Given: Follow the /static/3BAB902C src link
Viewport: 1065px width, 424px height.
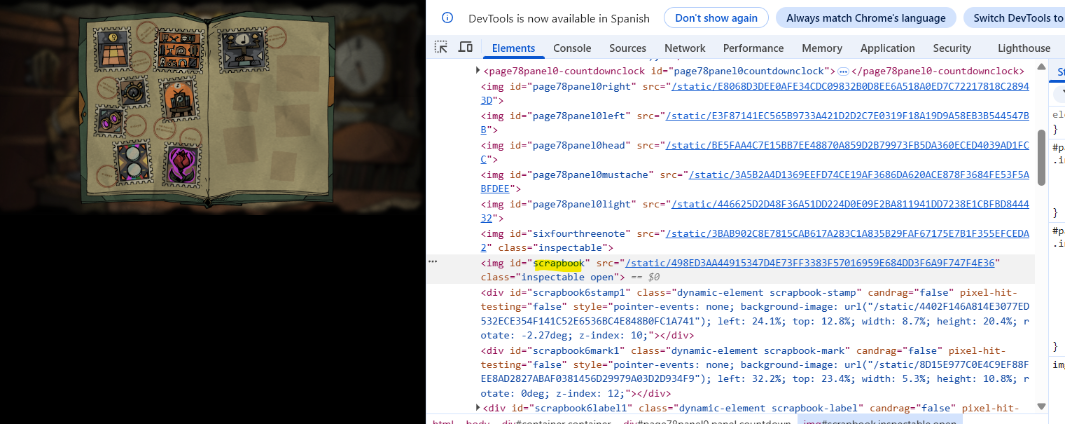Looking at the screenshot, I should click(x=847, y=233).
